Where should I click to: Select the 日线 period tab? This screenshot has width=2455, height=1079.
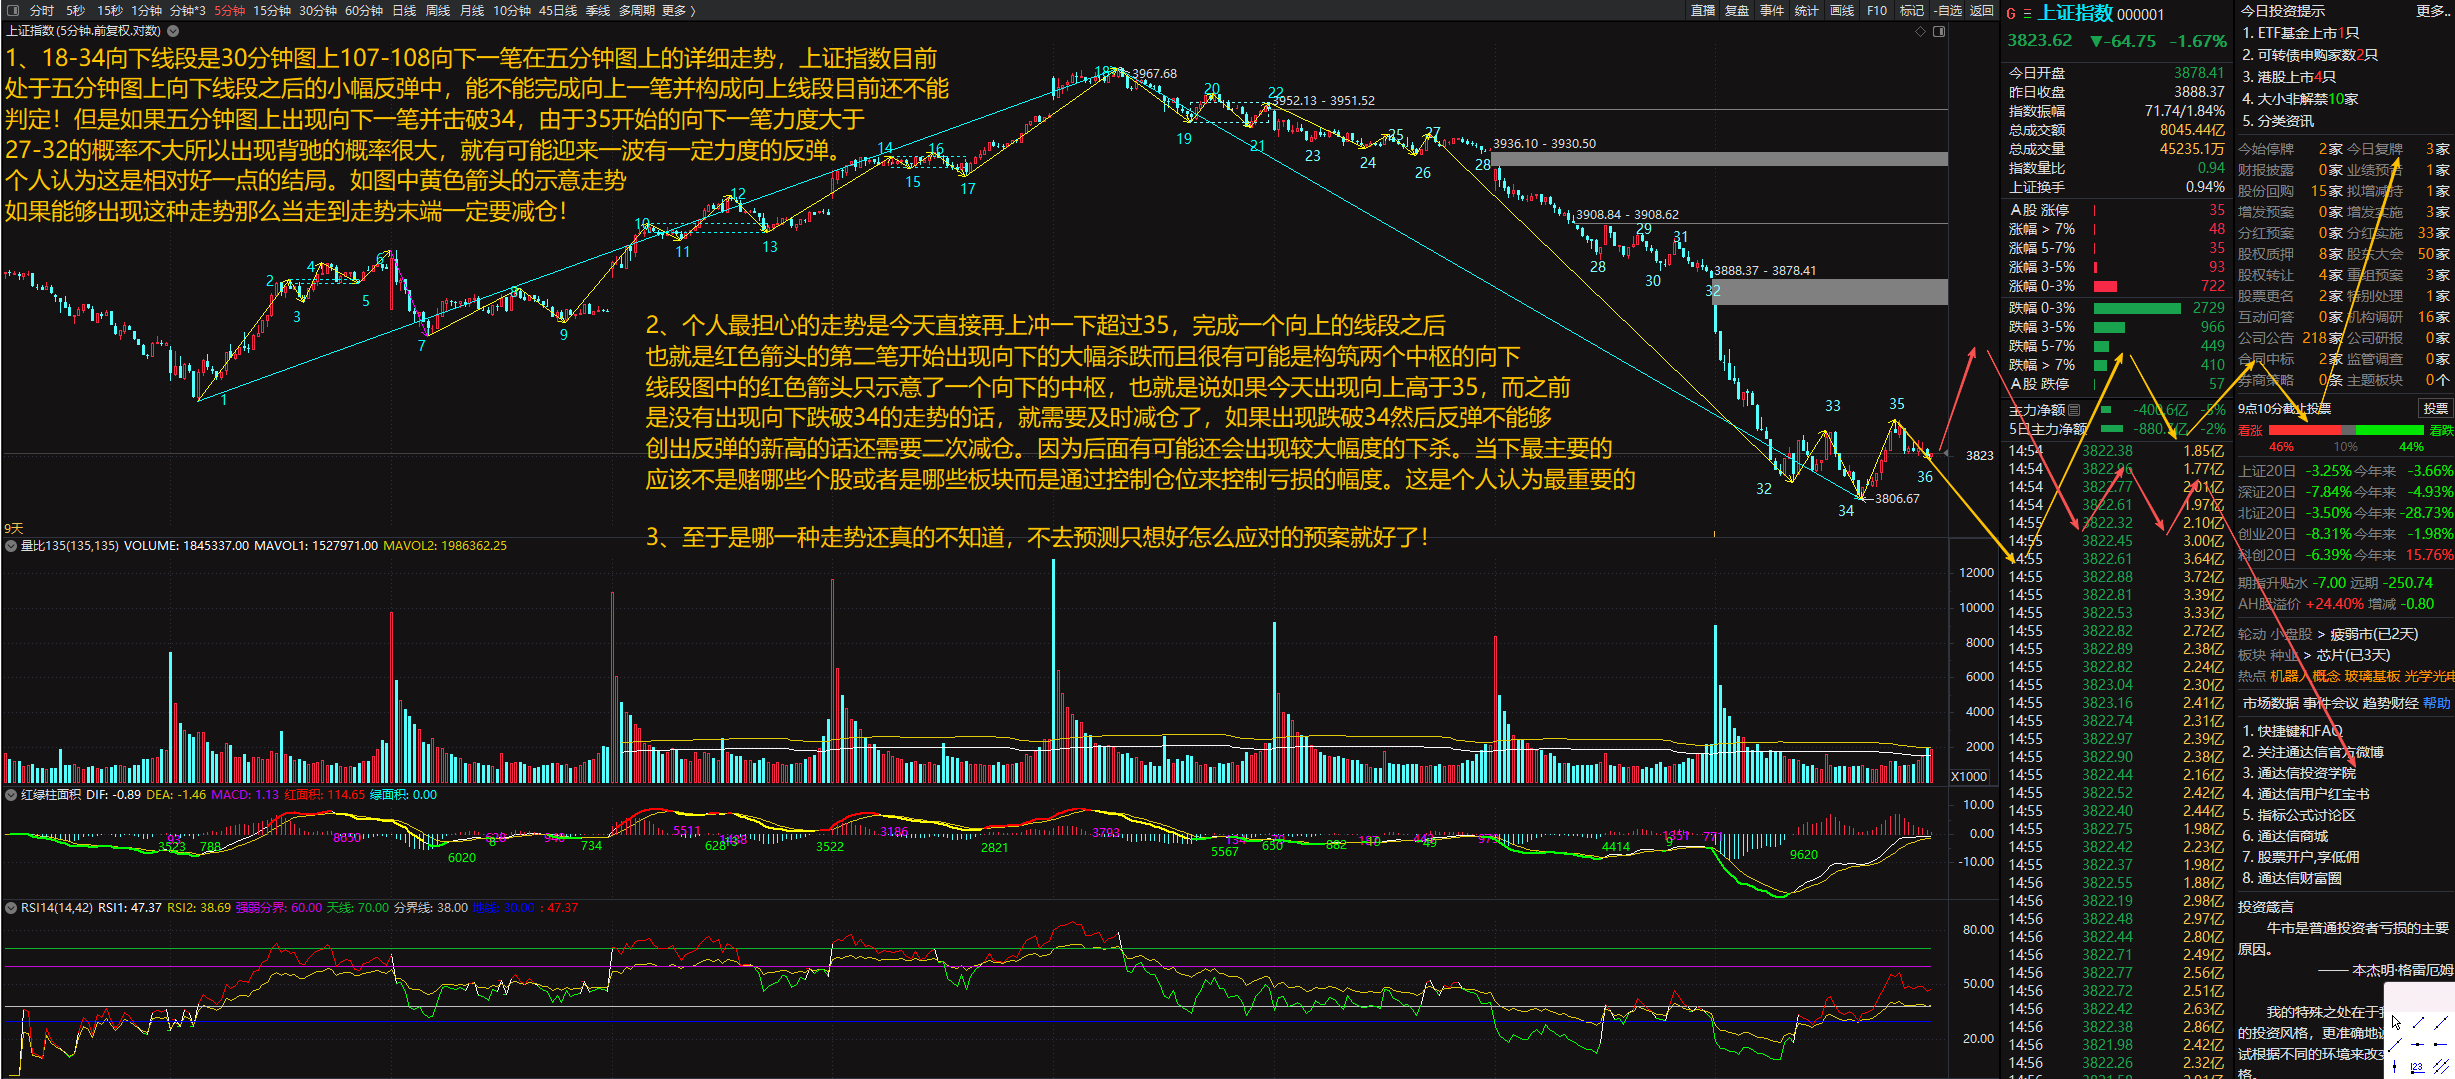click(x=404, y=10)
